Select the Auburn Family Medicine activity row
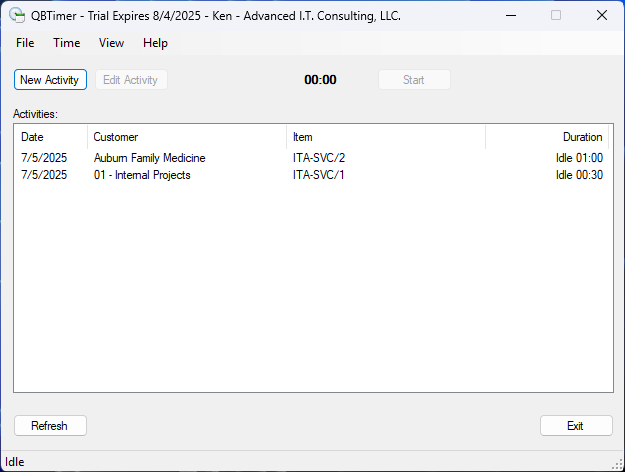The image size is (625, 472). tap(150, 158)
